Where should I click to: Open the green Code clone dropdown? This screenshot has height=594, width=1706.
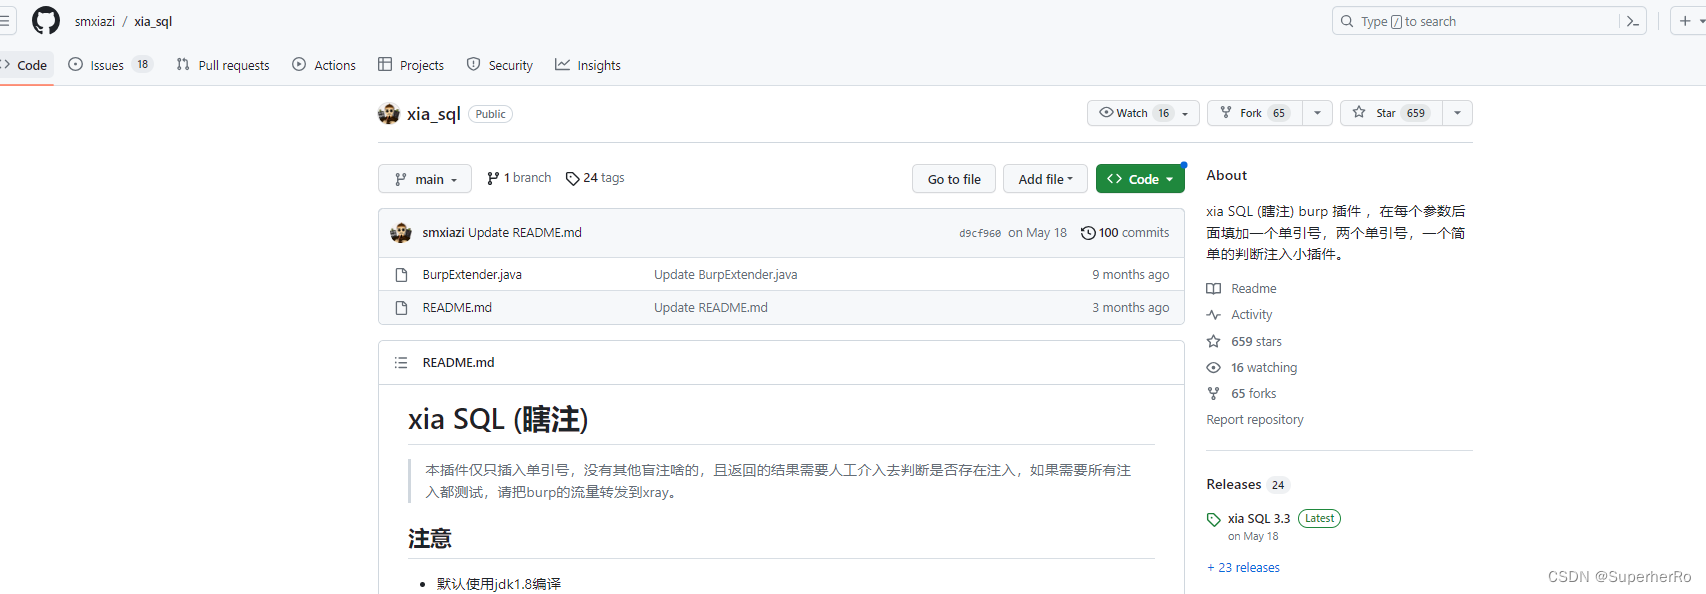pyautogui.click(x=1140, y=179)
